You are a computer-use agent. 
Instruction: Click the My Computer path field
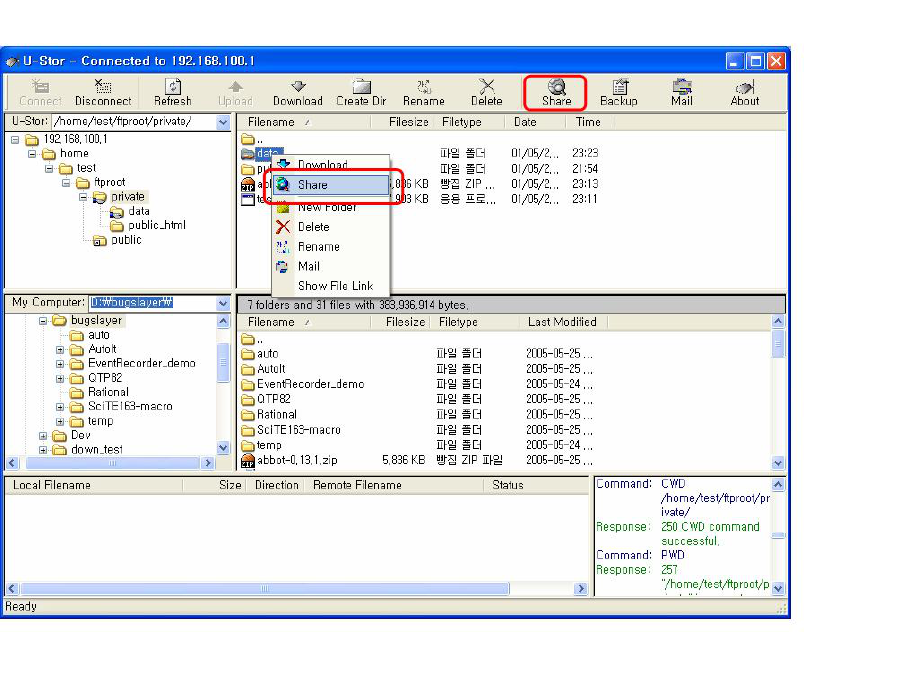click(153, 303)
